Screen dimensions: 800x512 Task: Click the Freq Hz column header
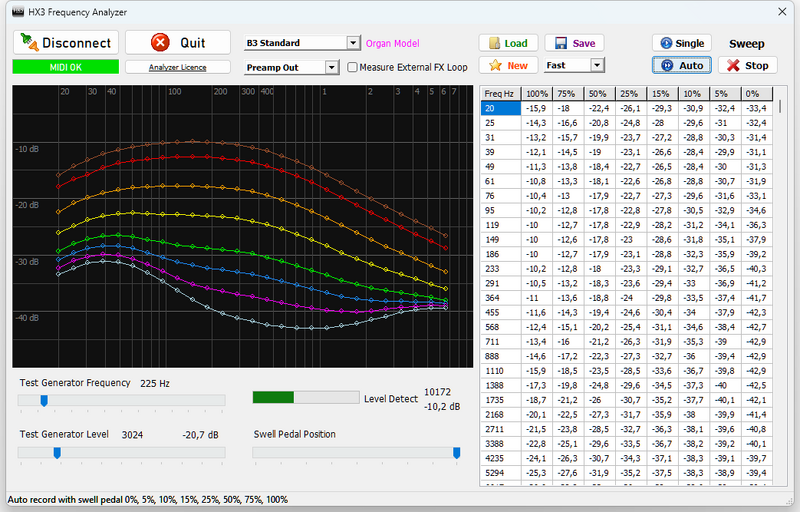(500, 93)
